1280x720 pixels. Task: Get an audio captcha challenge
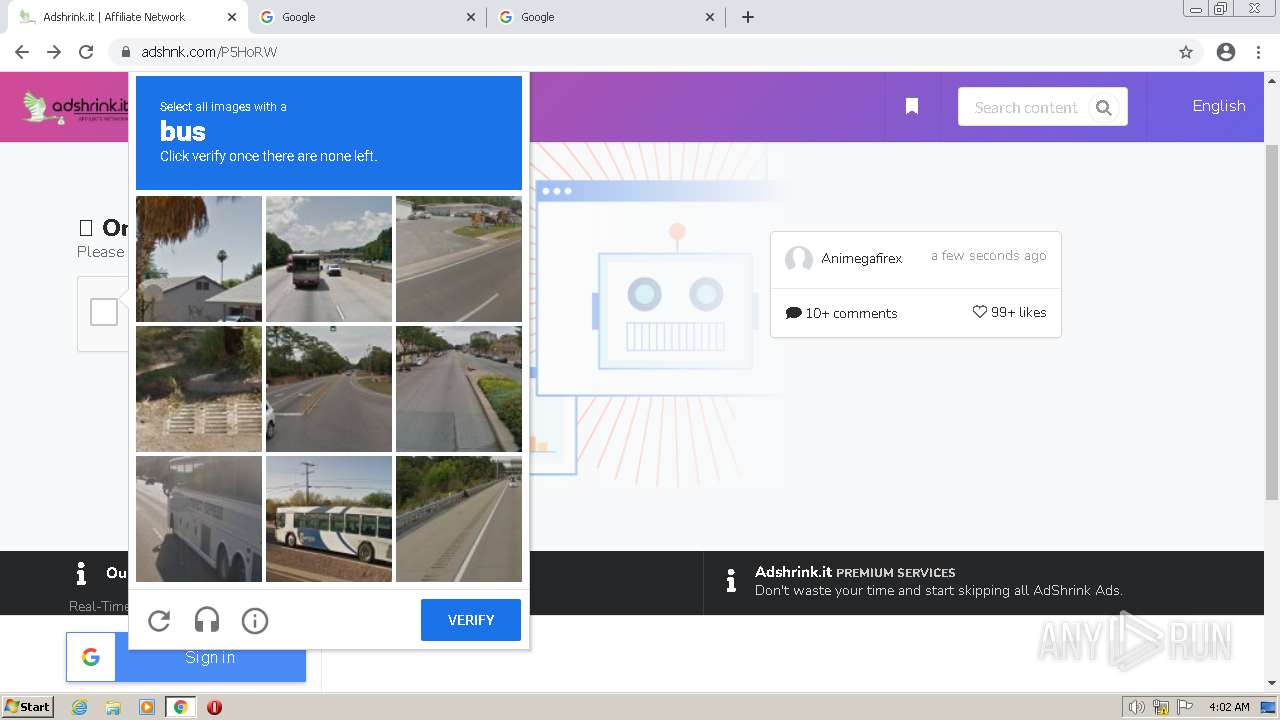(x=207, y=621)
